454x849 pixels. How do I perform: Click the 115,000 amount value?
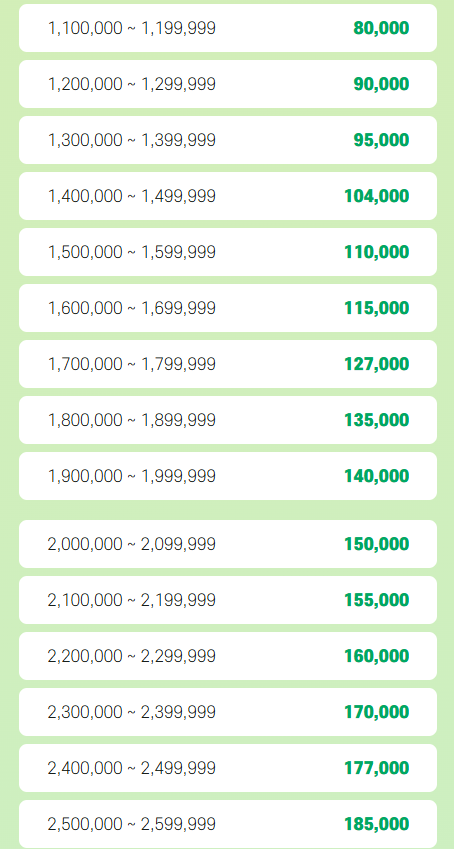pyautogui.click(x=377, y=308)
